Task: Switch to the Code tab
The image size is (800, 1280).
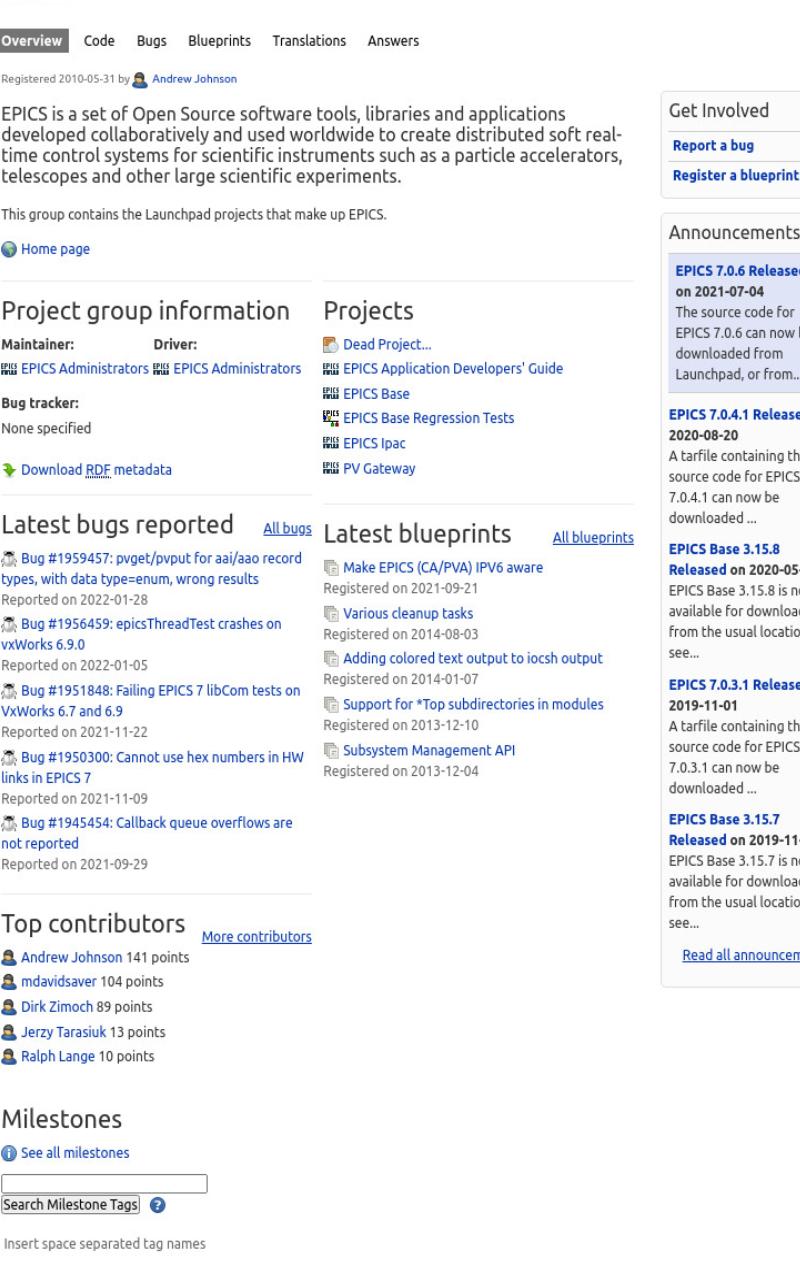Action: [99, 41]
